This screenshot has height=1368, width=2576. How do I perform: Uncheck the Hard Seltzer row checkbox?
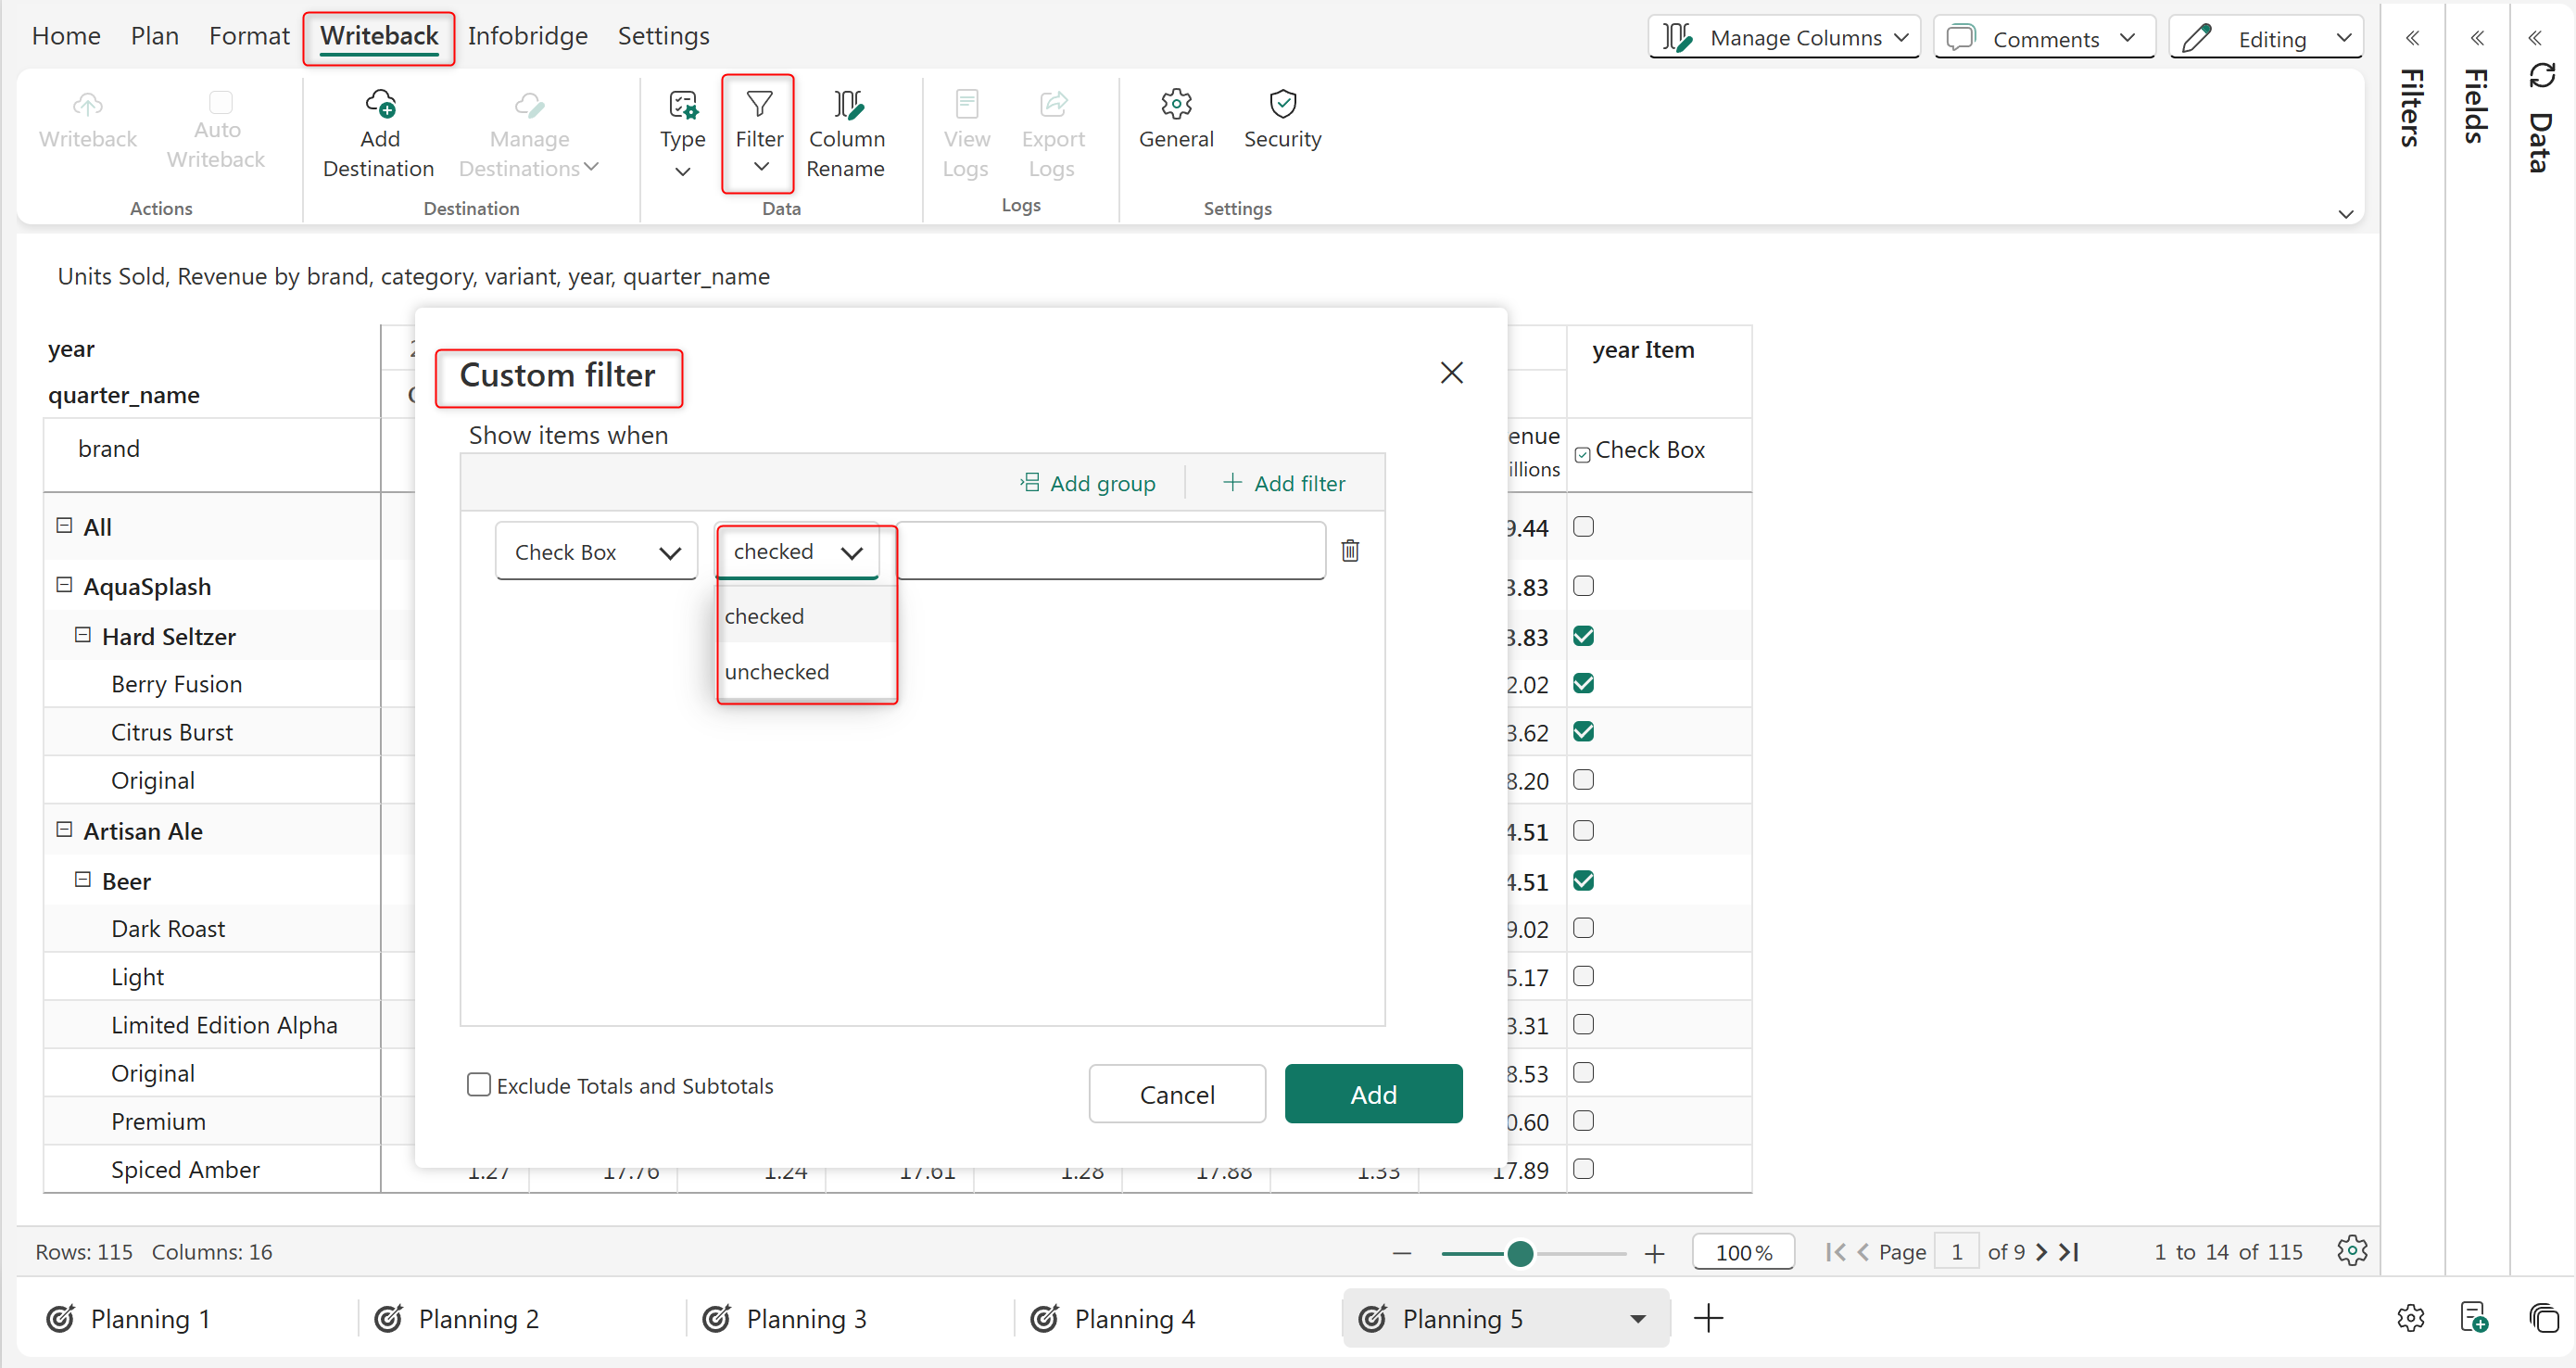click(x=1583, y=636)
